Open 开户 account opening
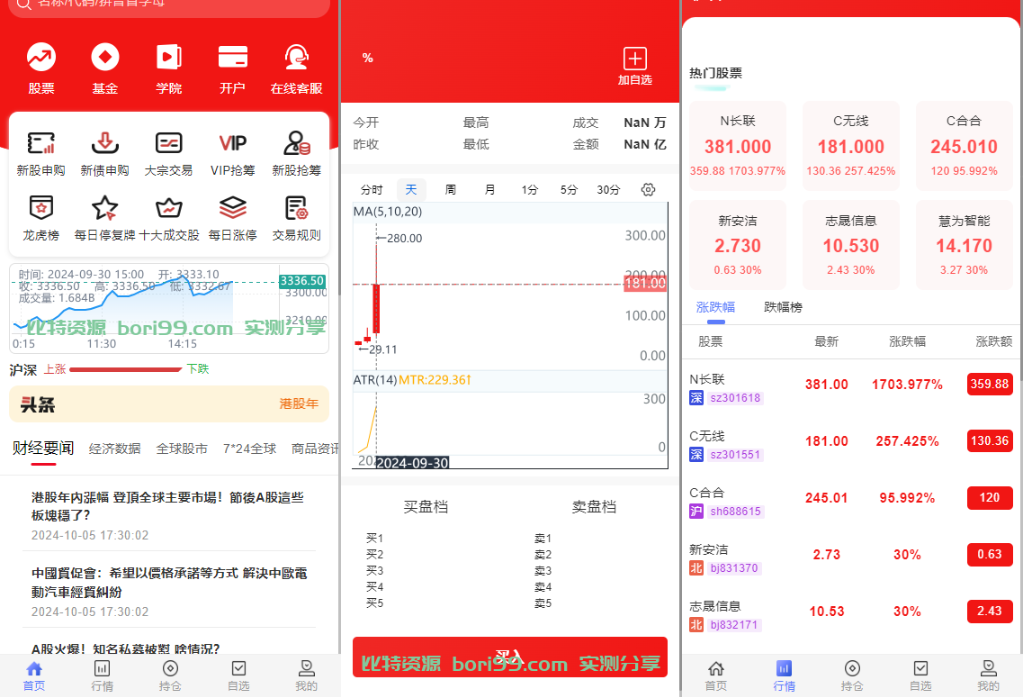 pos(232,67)
